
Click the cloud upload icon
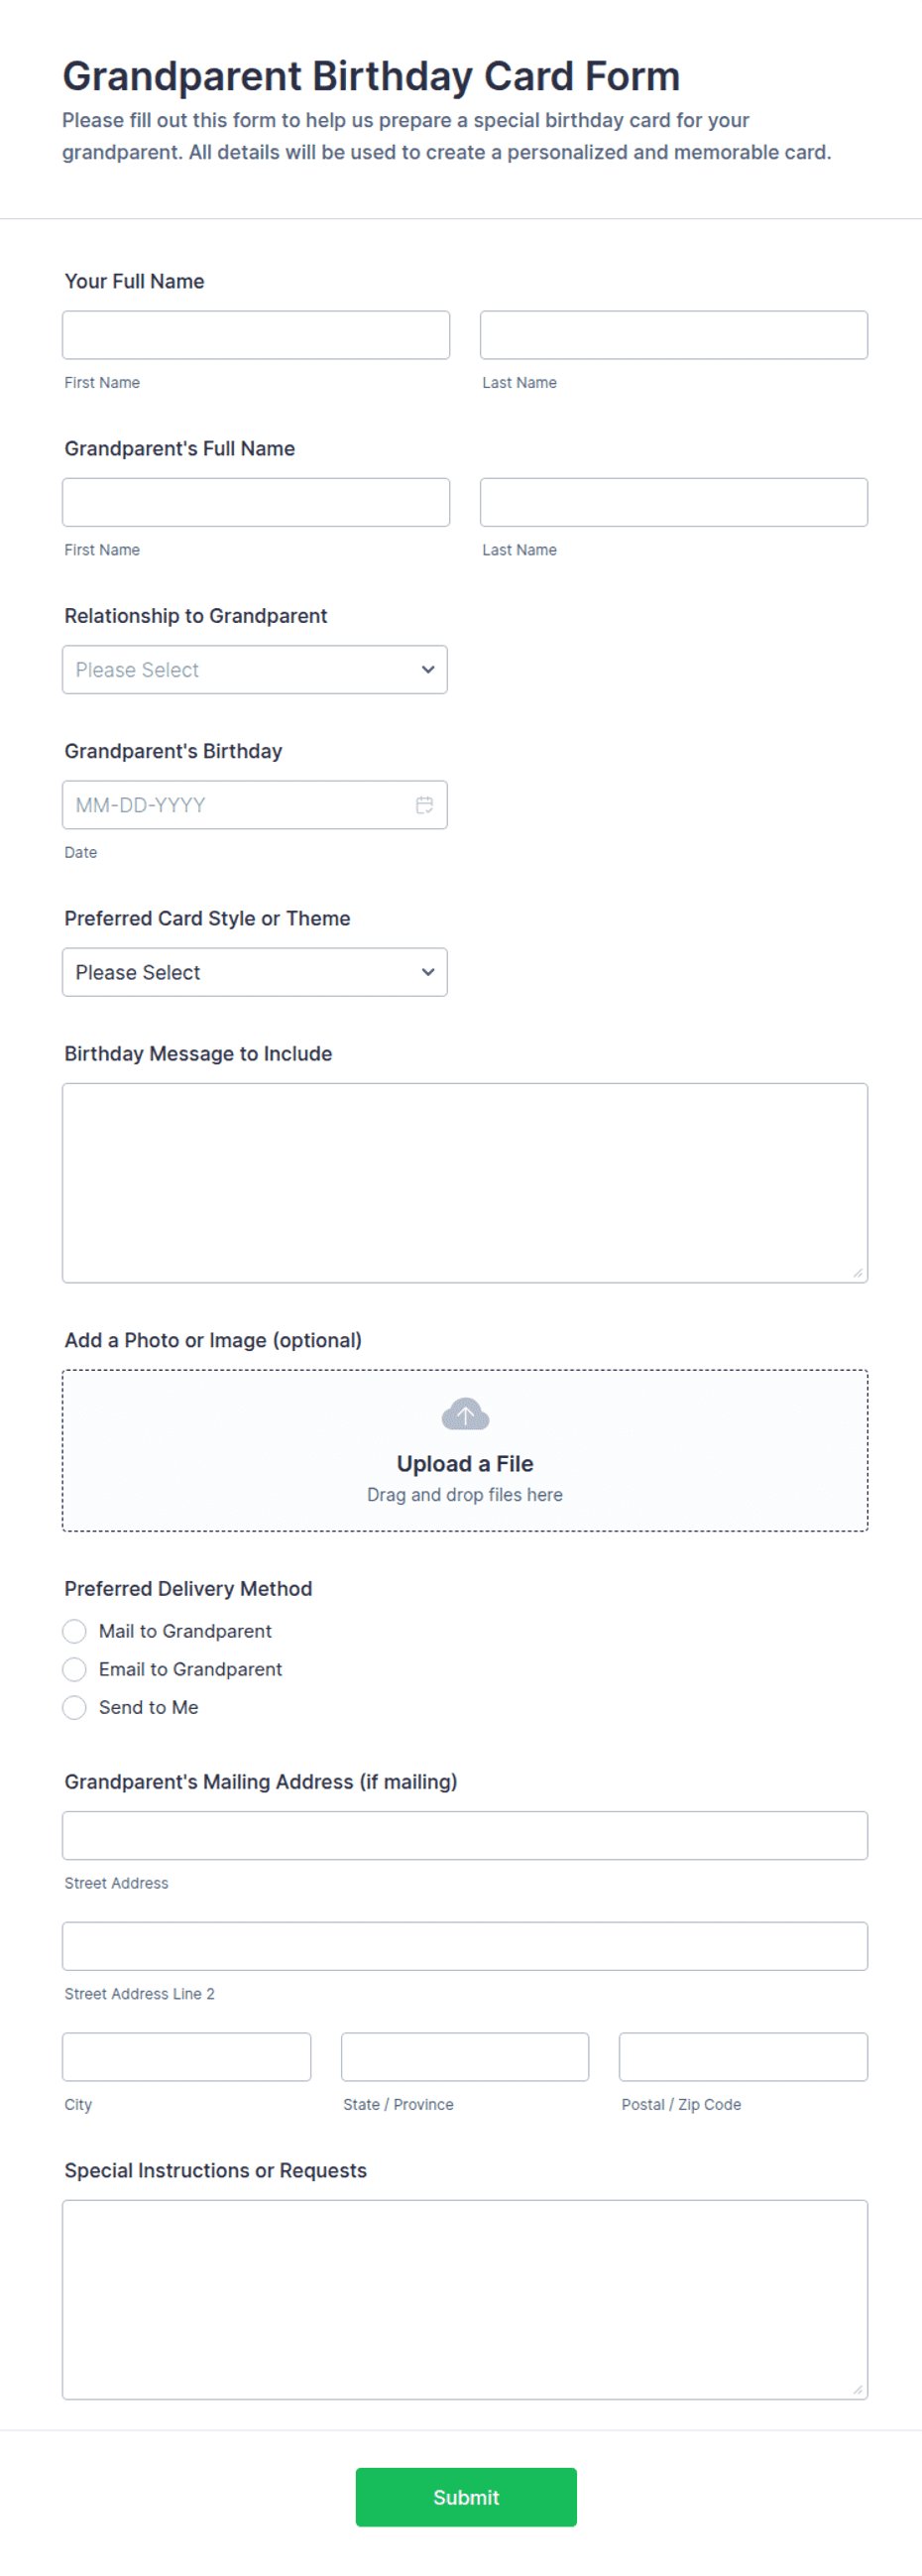pos(465,1414)
